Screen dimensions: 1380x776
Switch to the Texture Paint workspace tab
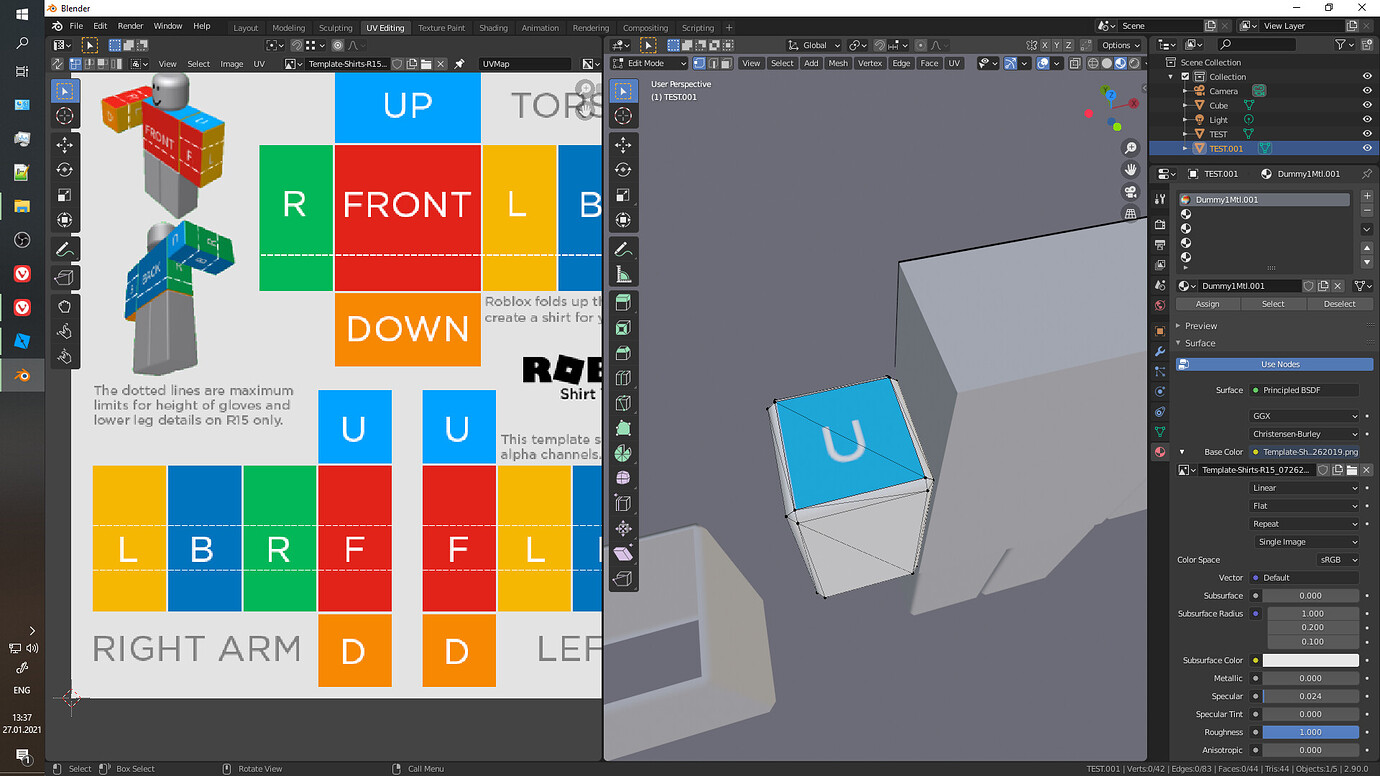point(439,28)
